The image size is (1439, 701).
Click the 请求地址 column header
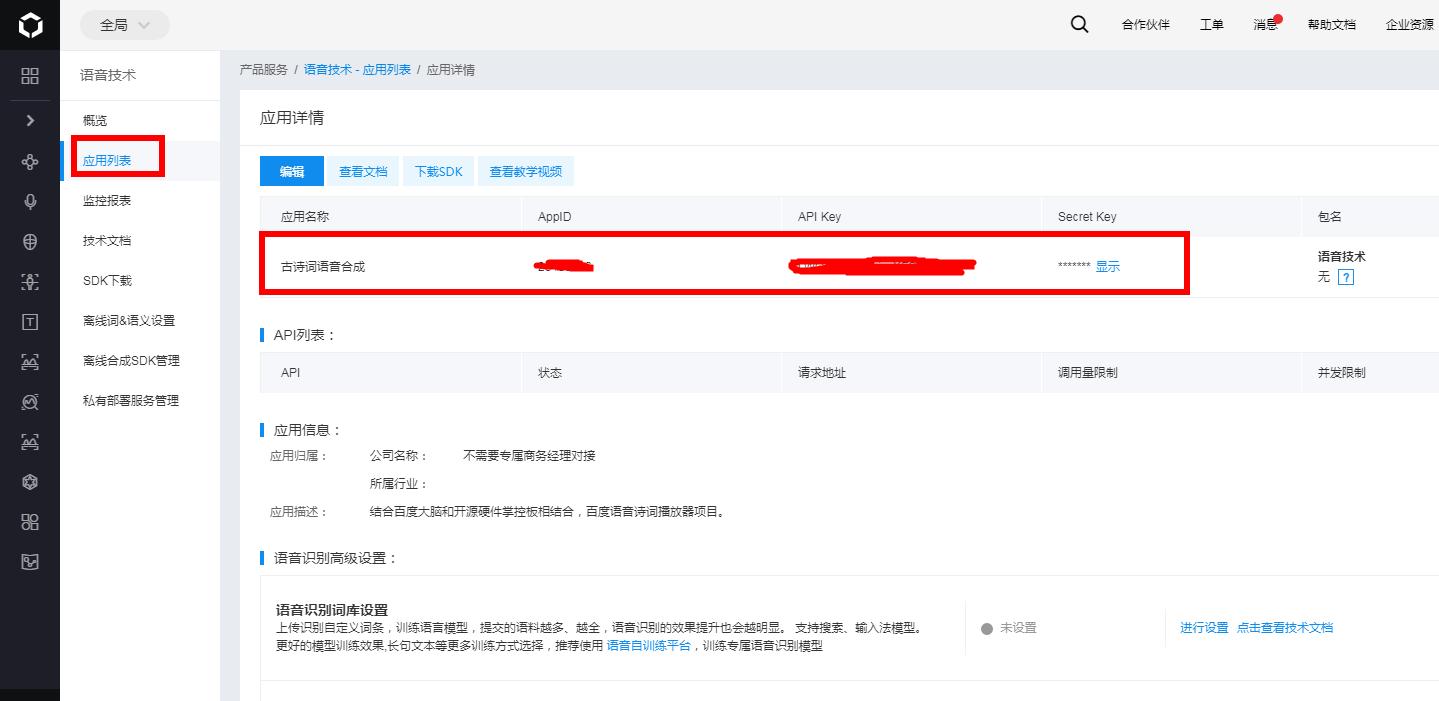822,373
